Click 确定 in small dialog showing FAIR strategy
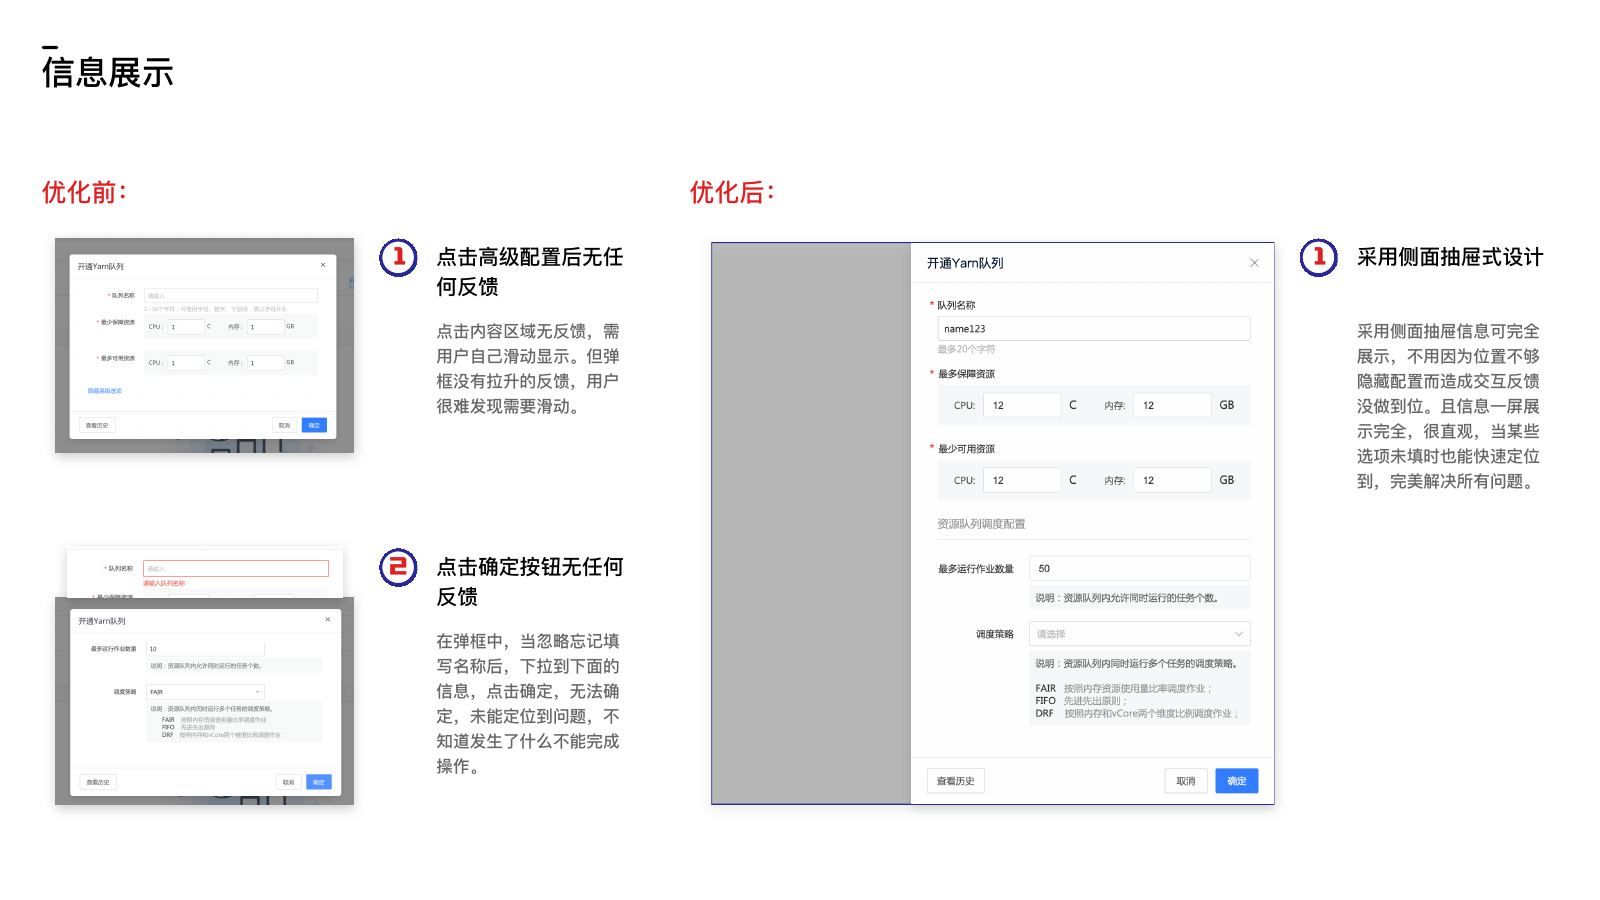Viewport: 1600px width, 900px height. 319,782
